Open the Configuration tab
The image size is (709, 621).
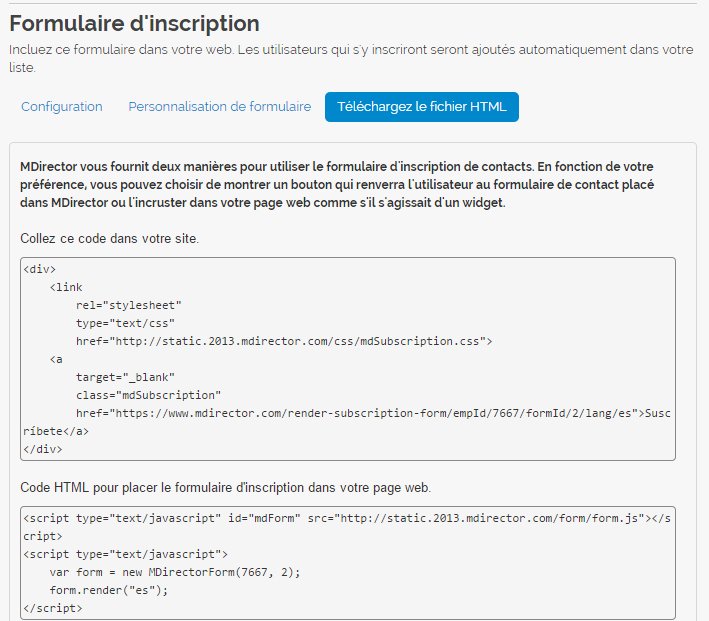62,107
